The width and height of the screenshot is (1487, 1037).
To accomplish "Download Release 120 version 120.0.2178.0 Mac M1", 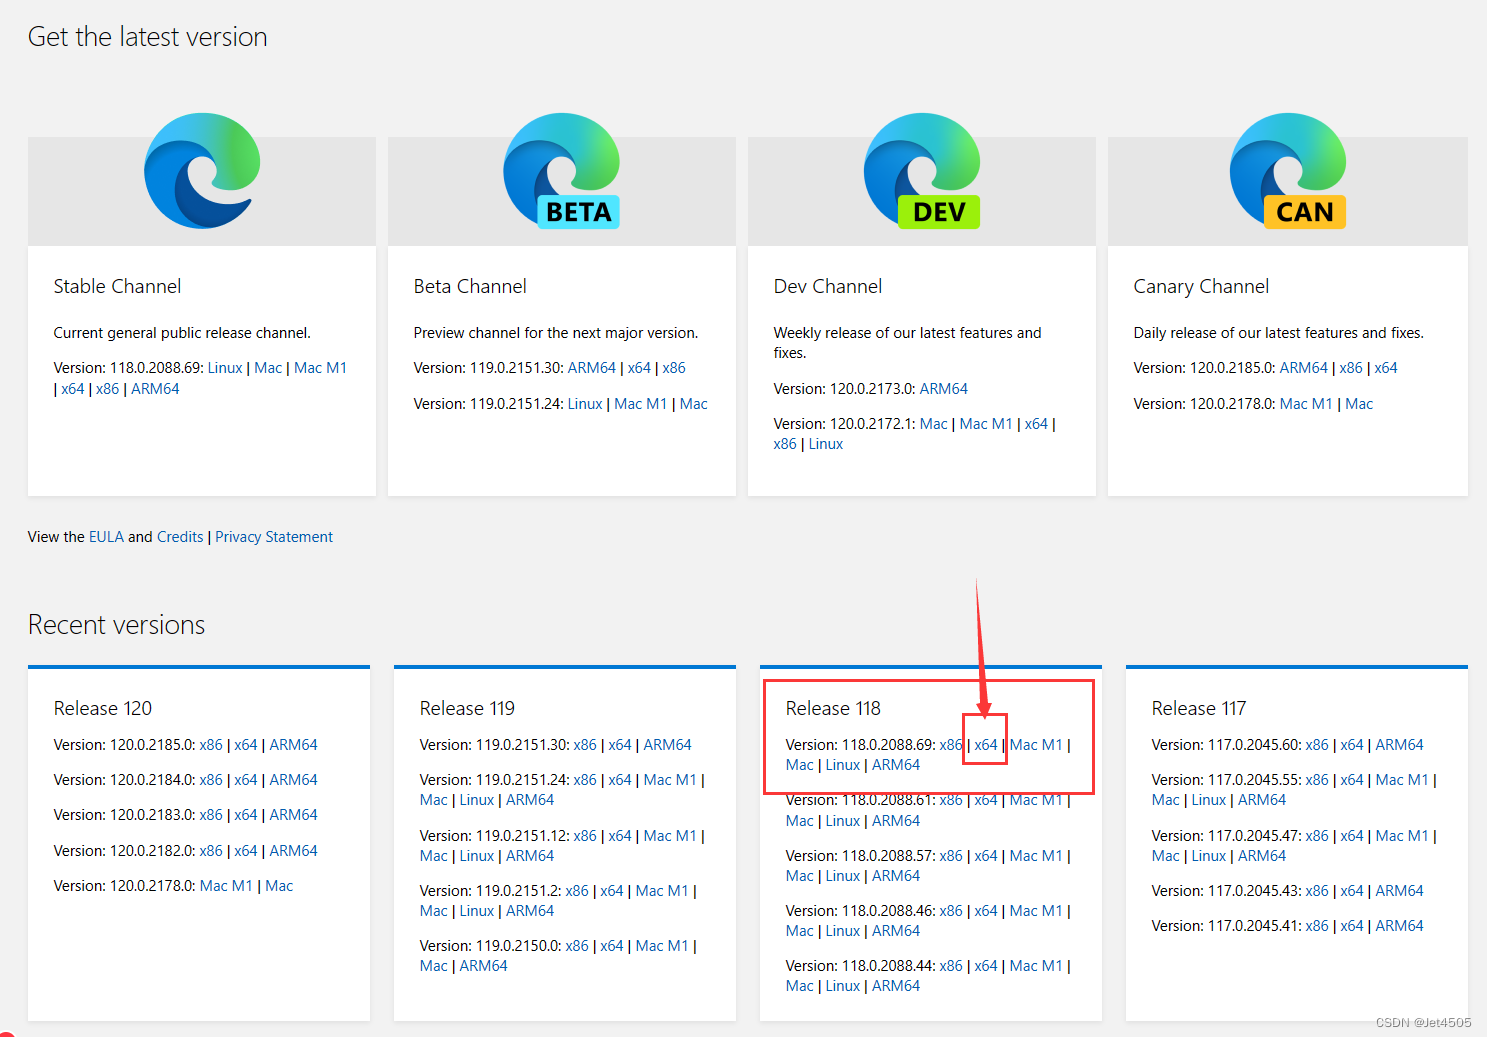I will tap(226, 886).
